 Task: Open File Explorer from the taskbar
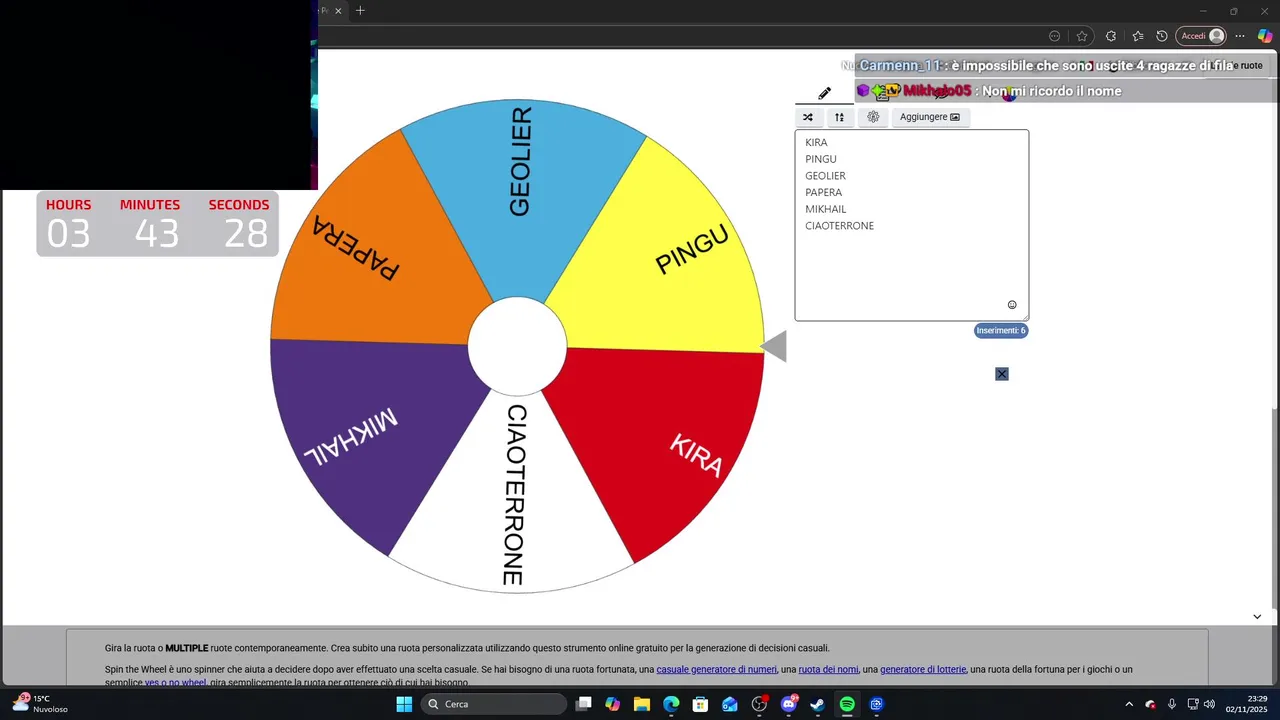(642, 704)
